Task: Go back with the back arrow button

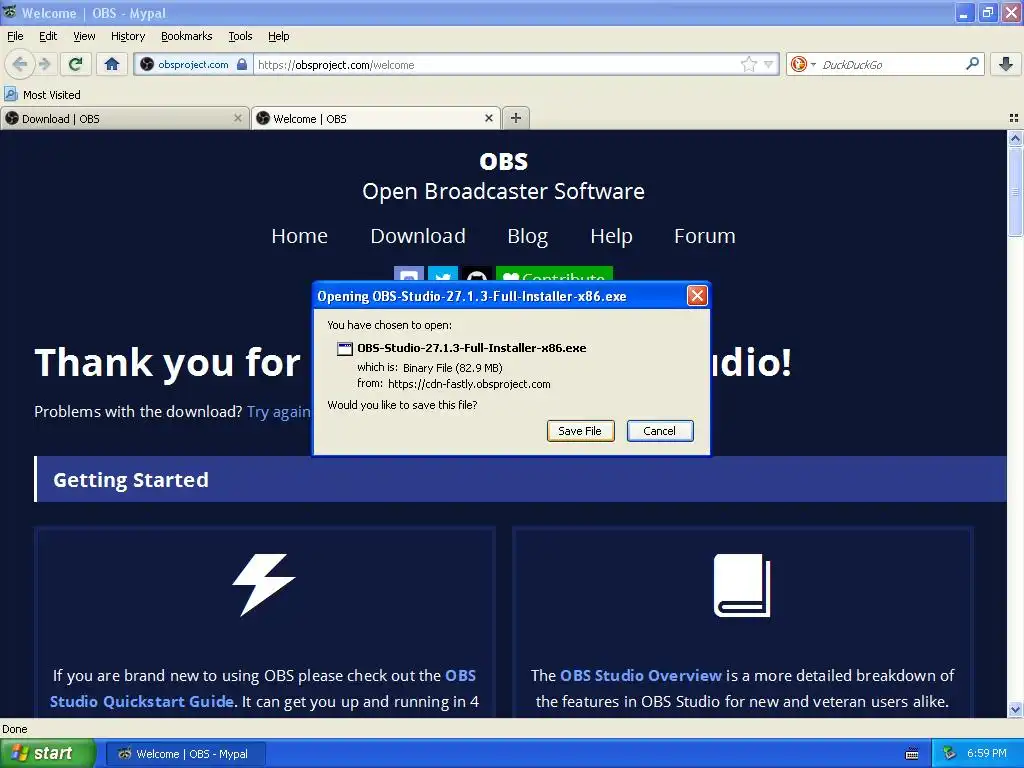Action: point(19,64)
